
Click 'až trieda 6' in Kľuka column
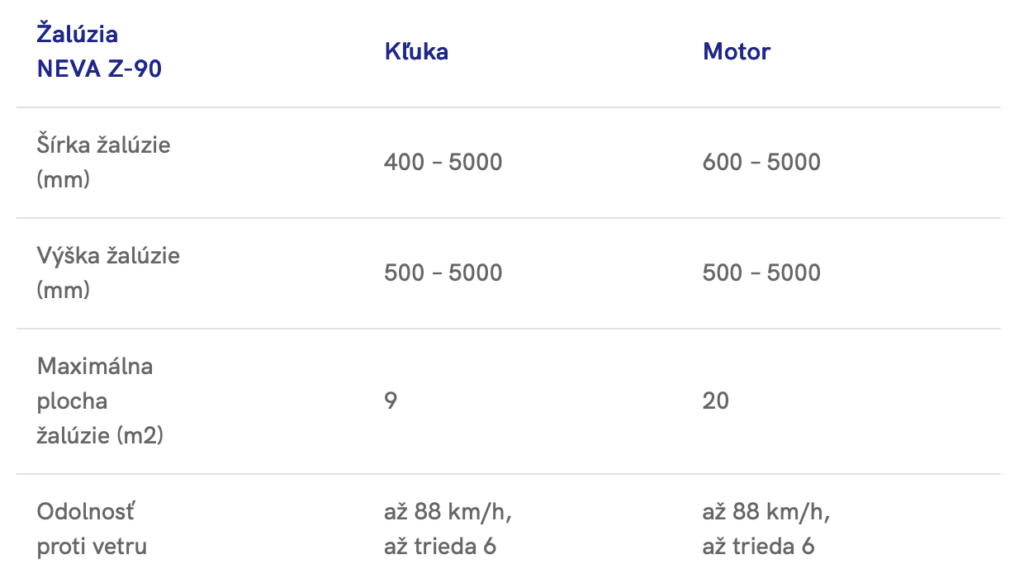click(x=440, y=547)
